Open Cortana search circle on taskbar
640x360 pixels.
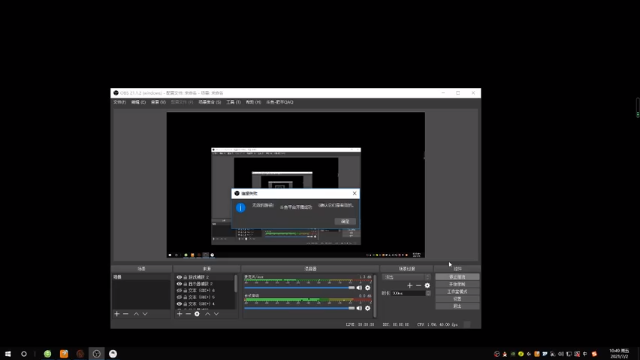coord(24,354)
